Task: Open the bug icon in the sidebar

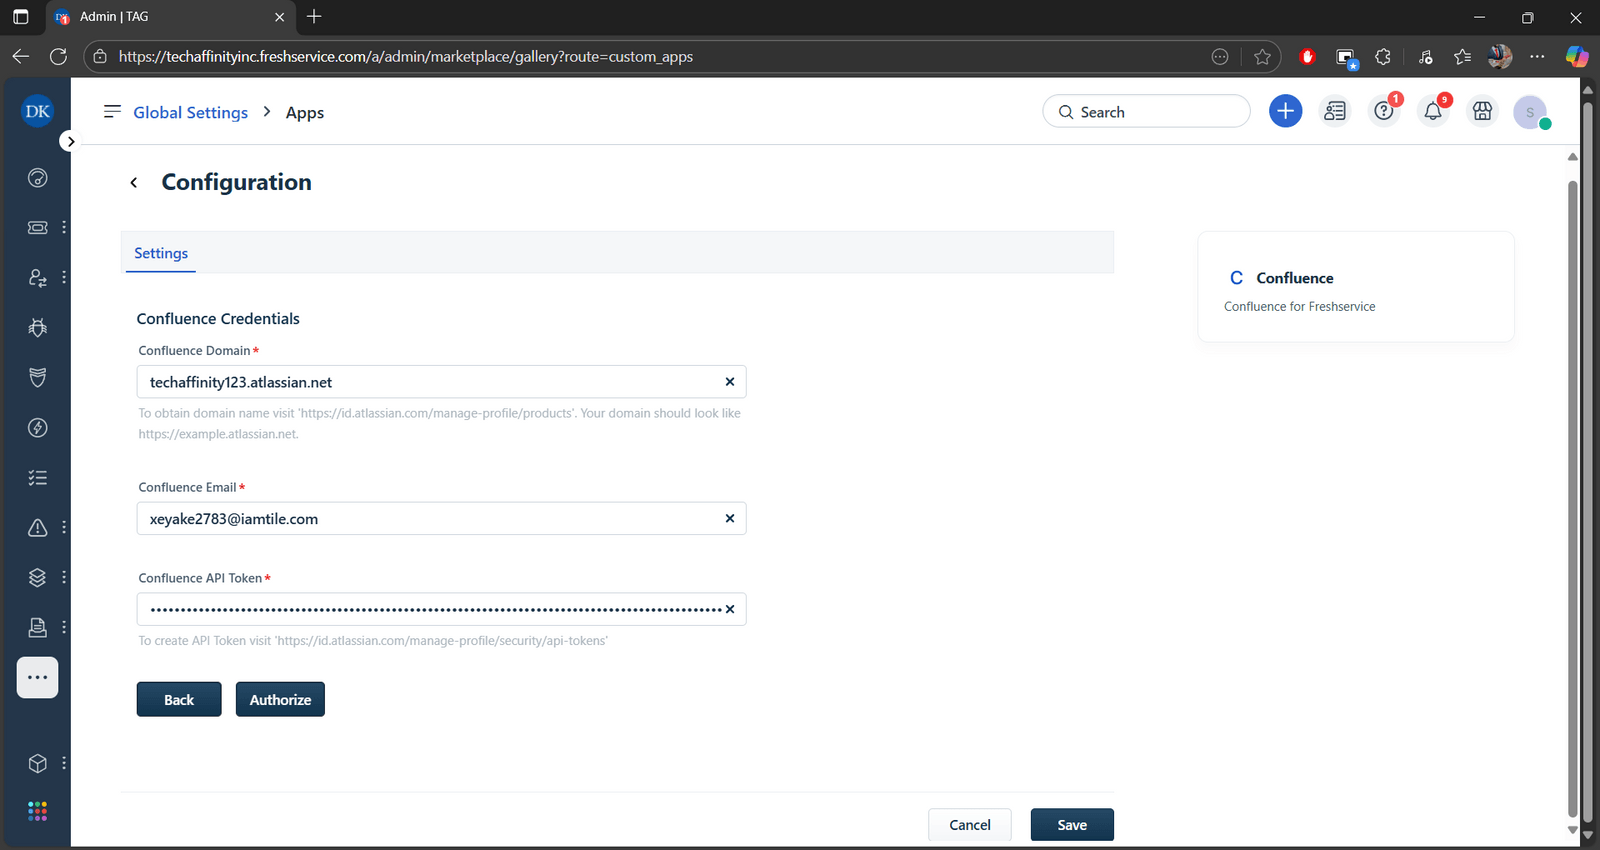Action: click(38, 328)
